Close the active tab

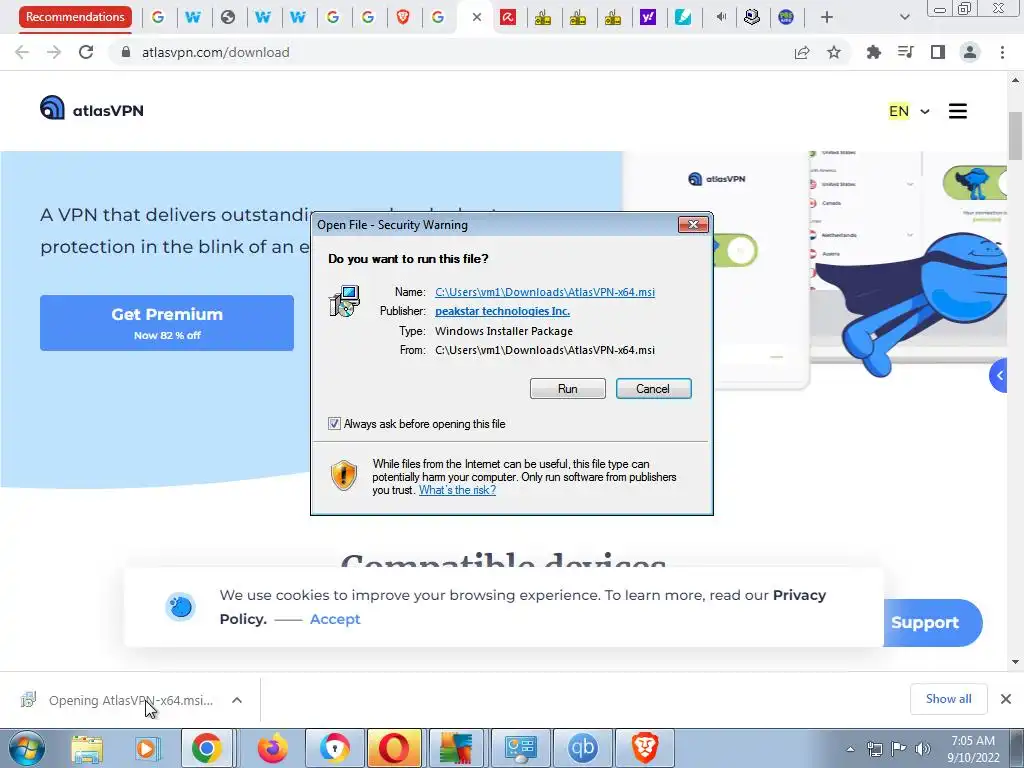coord(477,18)
